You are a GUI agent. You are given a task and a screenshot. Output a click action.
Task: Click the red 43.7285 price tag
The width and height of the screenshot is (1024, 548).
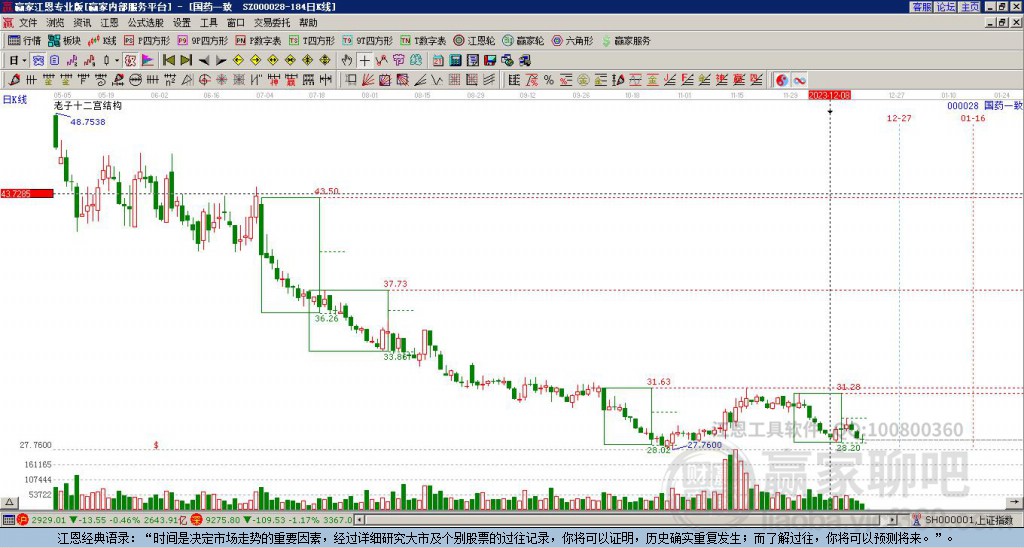click(27, 194)
